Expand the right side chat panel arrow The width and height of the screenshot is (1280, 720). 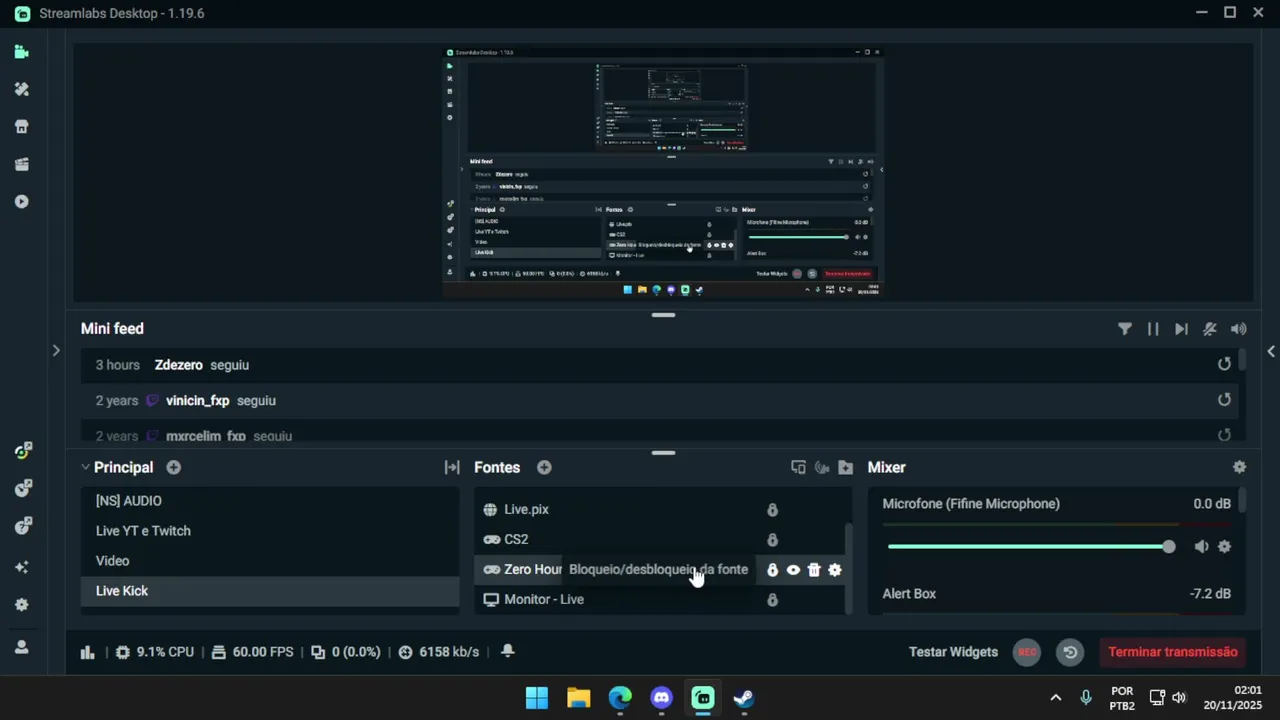point(1271,351)
